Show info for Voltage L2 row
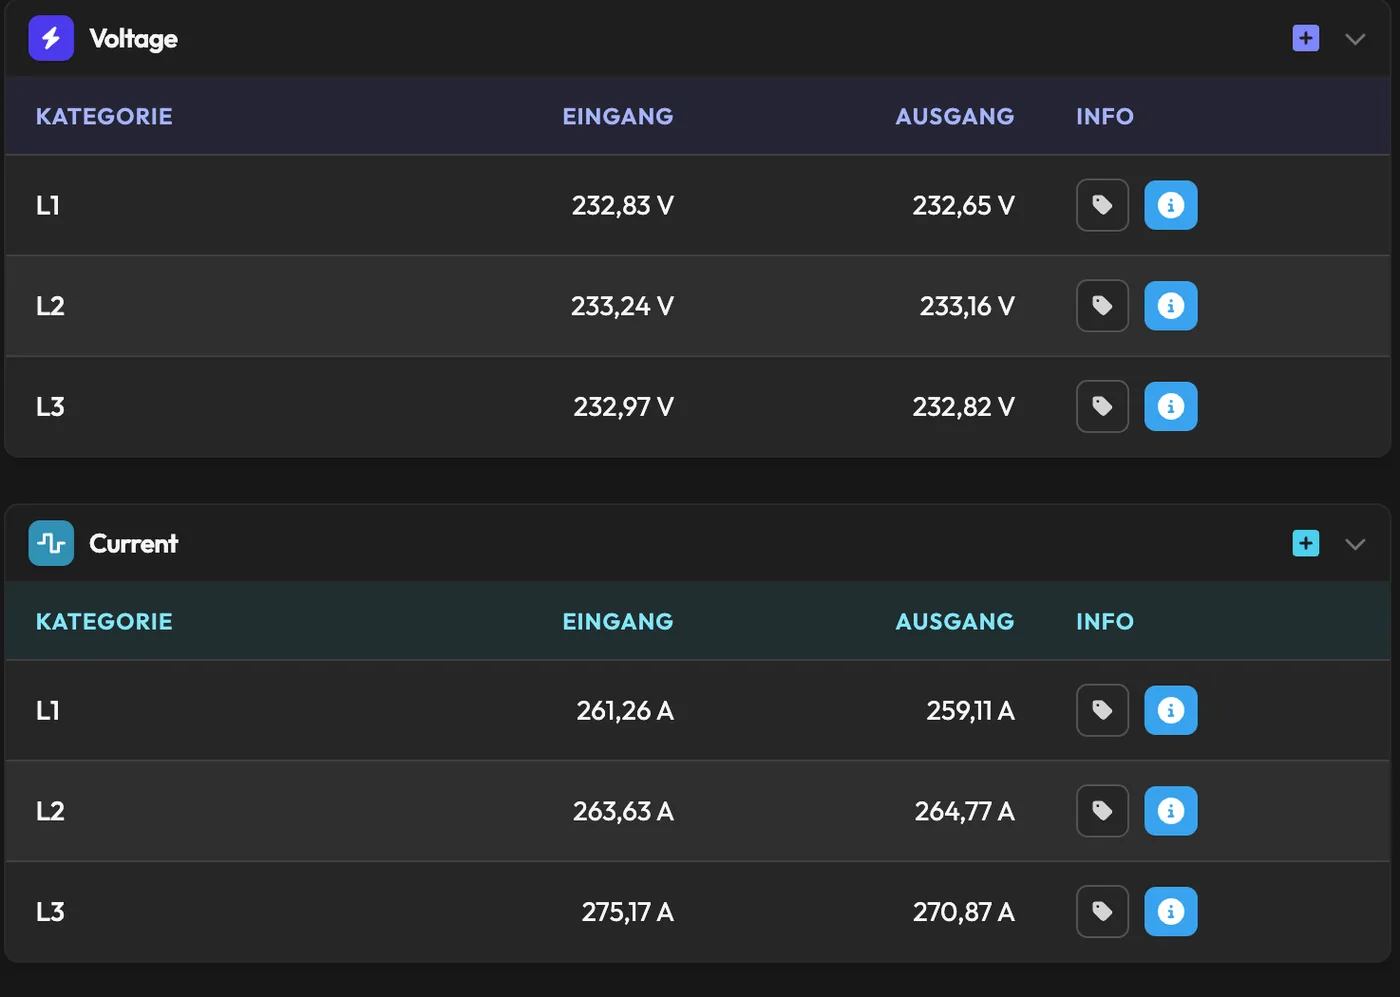Viewport: 1400px width, 997px height. click(x=1171, y=306)
